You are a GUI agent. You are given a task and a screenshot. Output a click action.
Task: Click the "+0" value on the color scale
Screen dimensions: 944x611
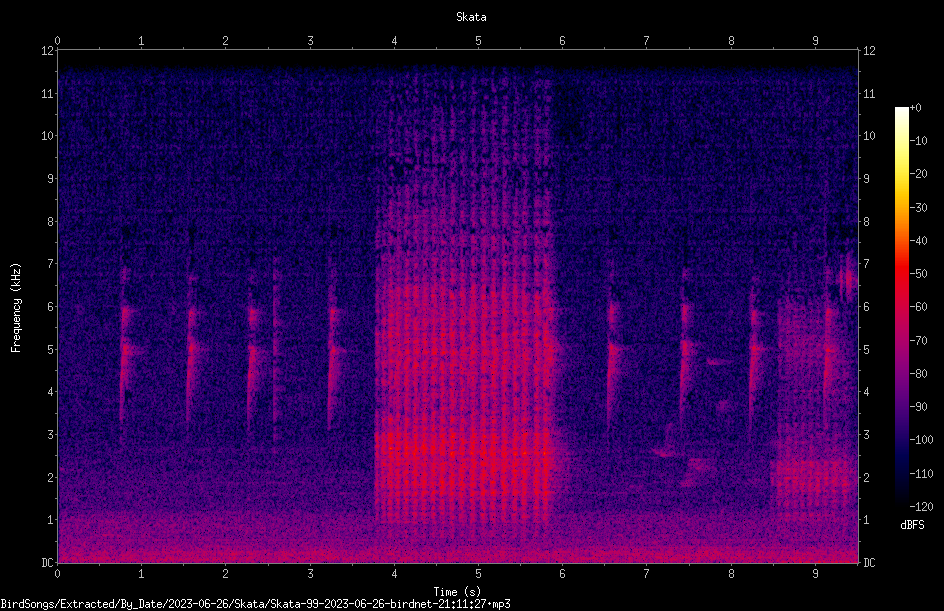point(915,108)
